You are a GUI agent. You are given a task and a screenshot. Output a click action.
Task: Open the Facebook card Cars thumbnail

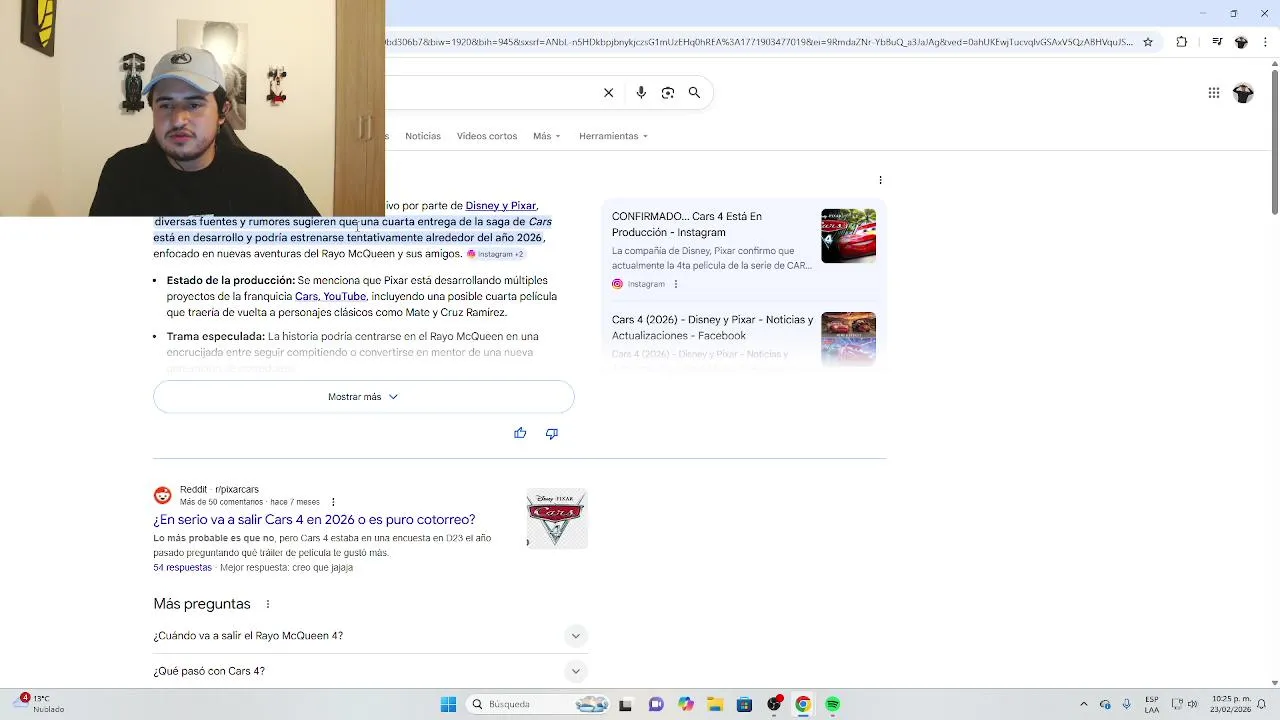[x=848, y=339]
